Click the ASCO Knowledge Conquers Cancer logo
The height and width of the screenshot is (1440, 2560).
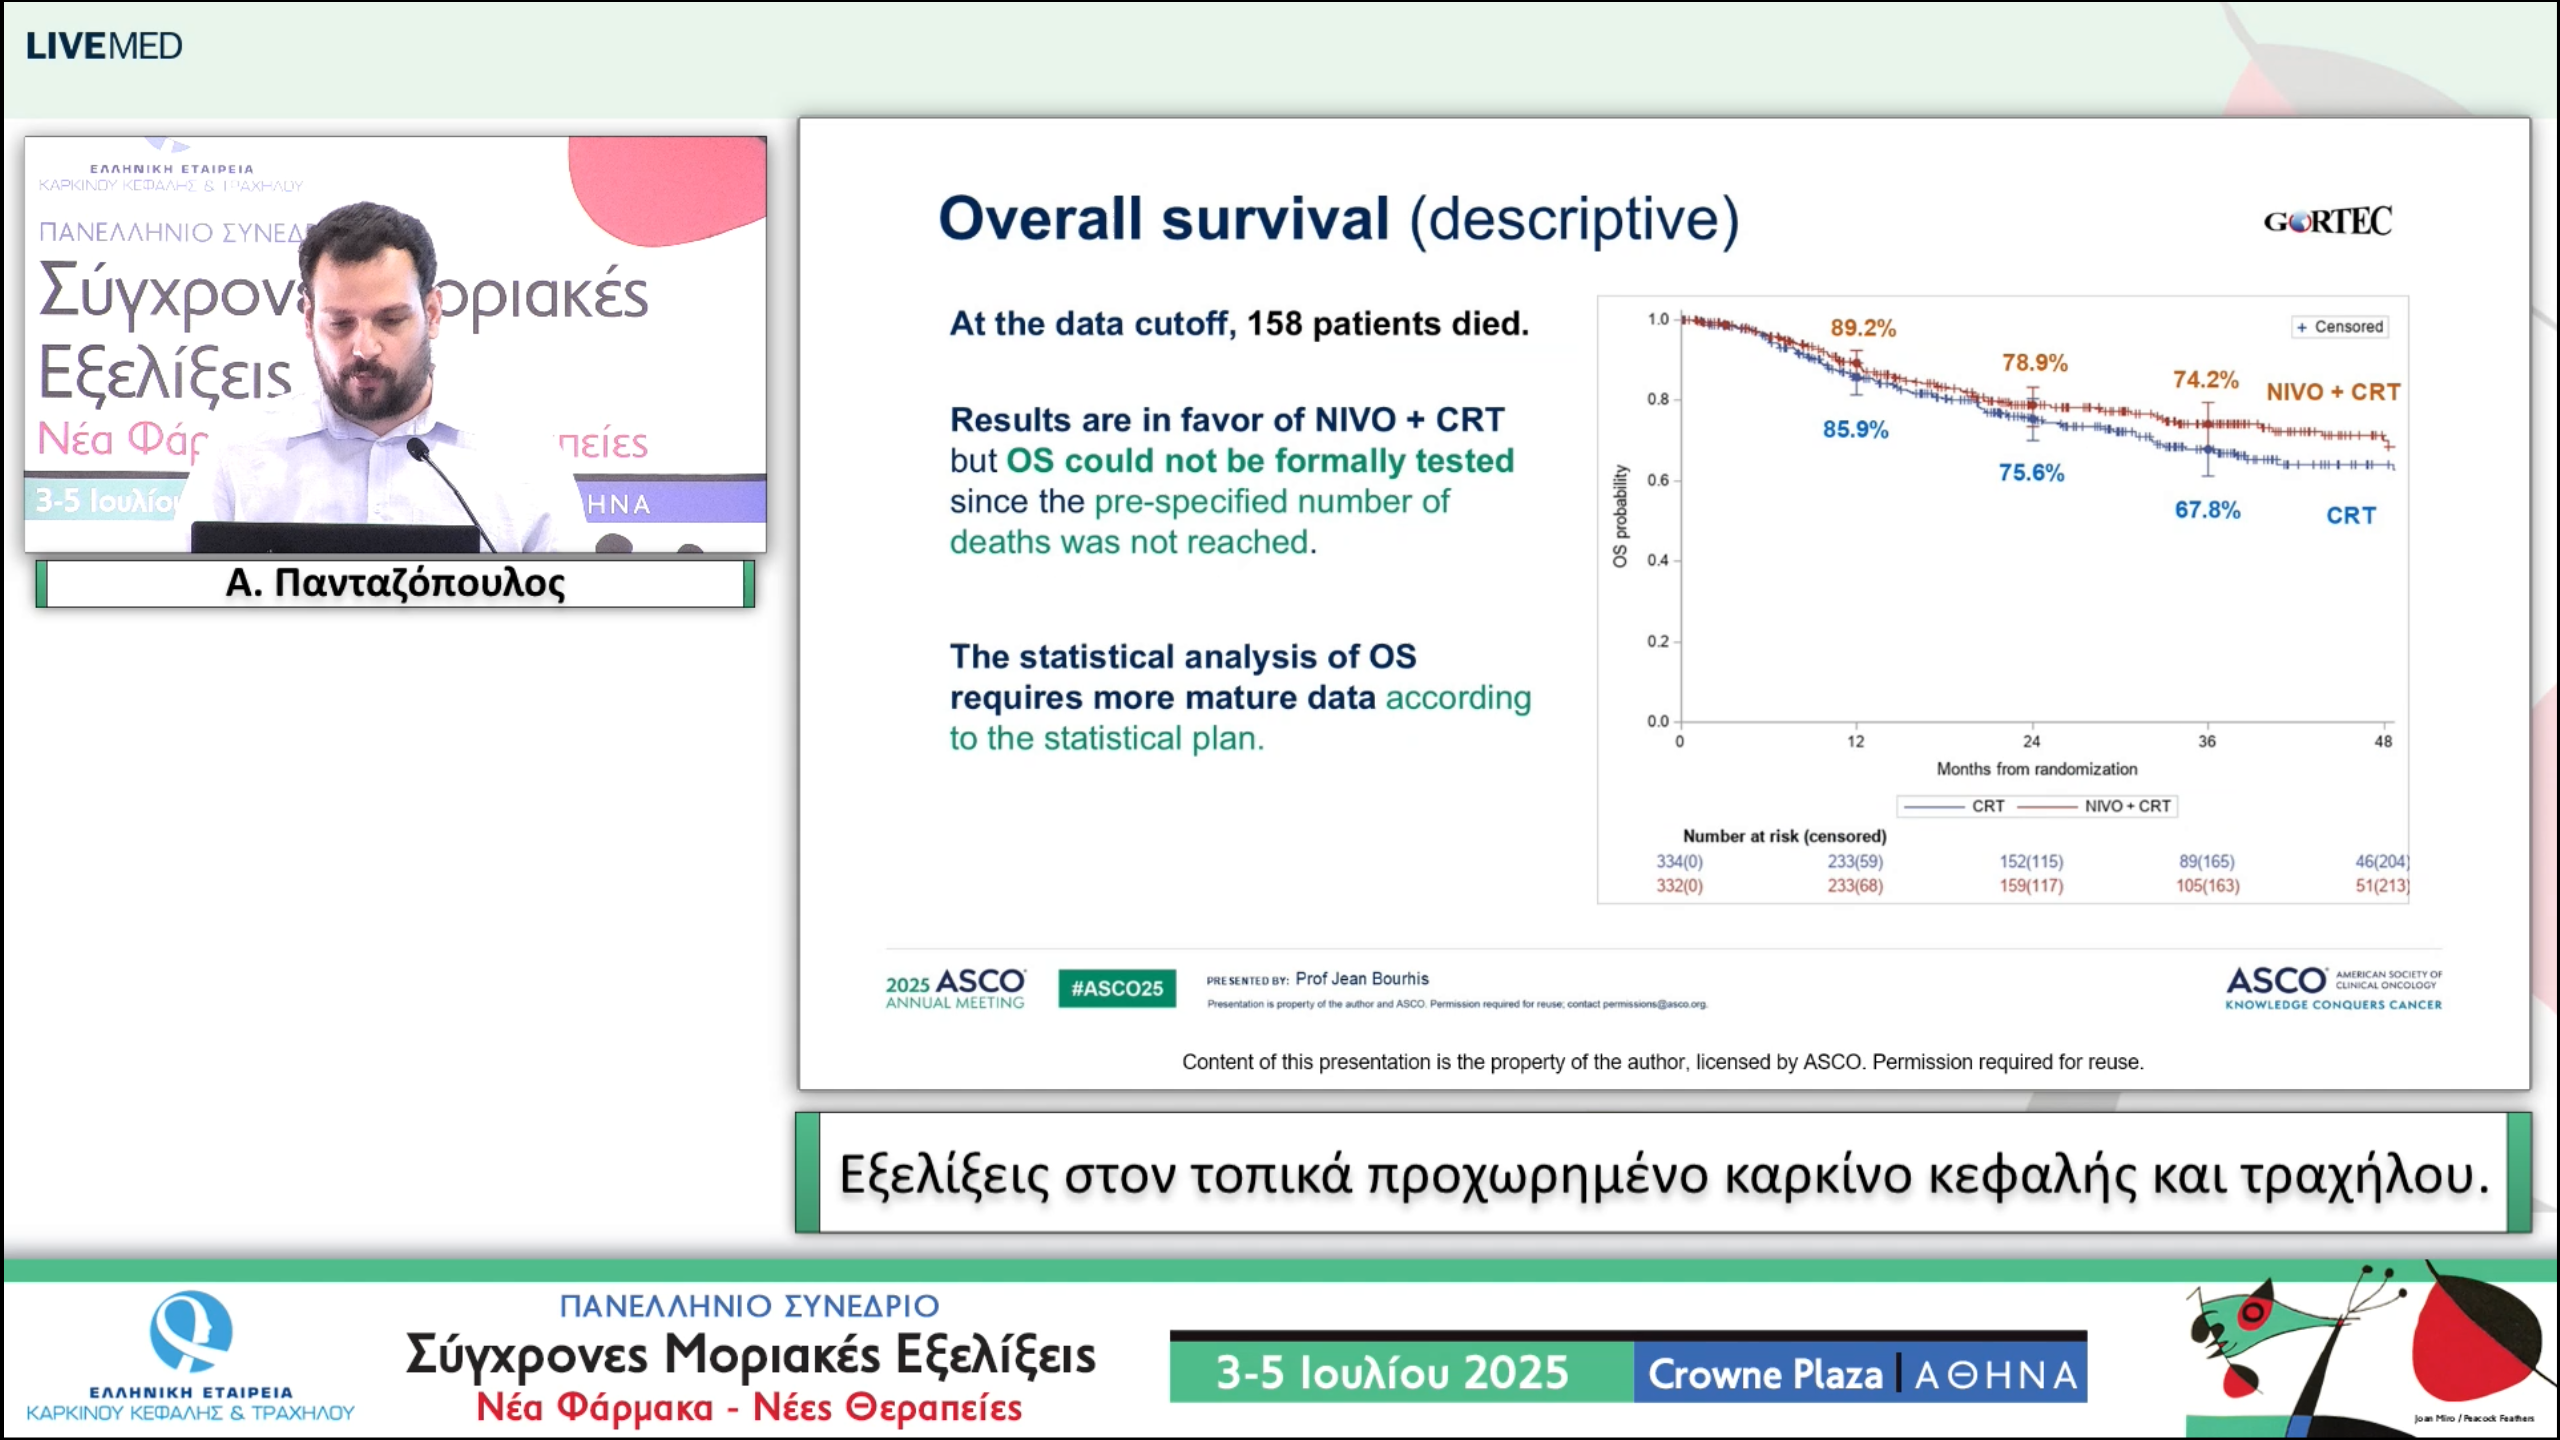(2333, 988)
